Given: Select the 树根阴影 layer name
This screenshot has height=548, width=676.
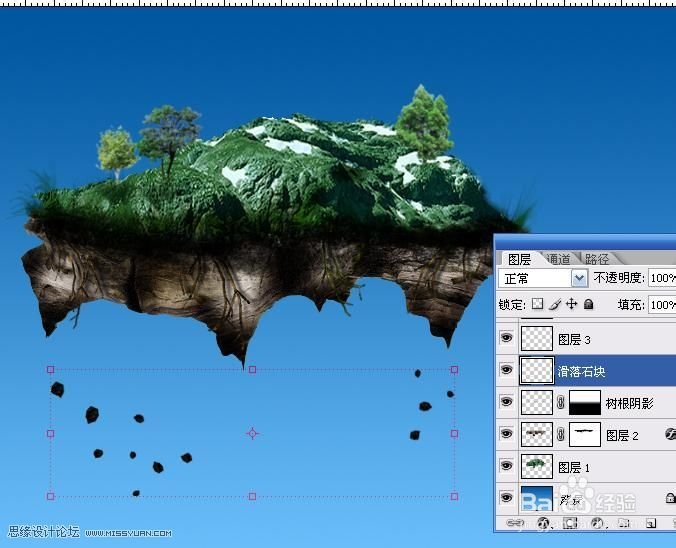Looking at the screenshot, I should click(629, 403).
